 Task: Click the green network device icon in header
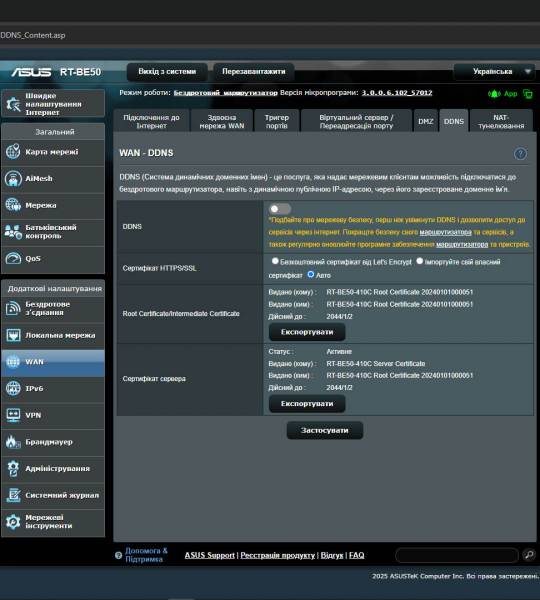click(528, 94)
